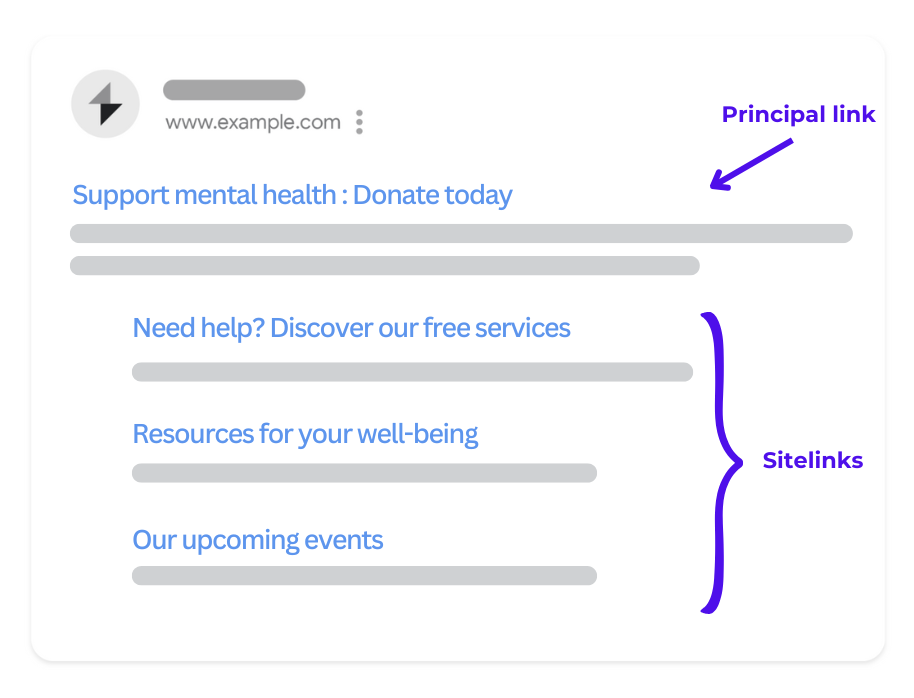
Task: Click the www.example.com URL text
Action: tap(253, 122)
